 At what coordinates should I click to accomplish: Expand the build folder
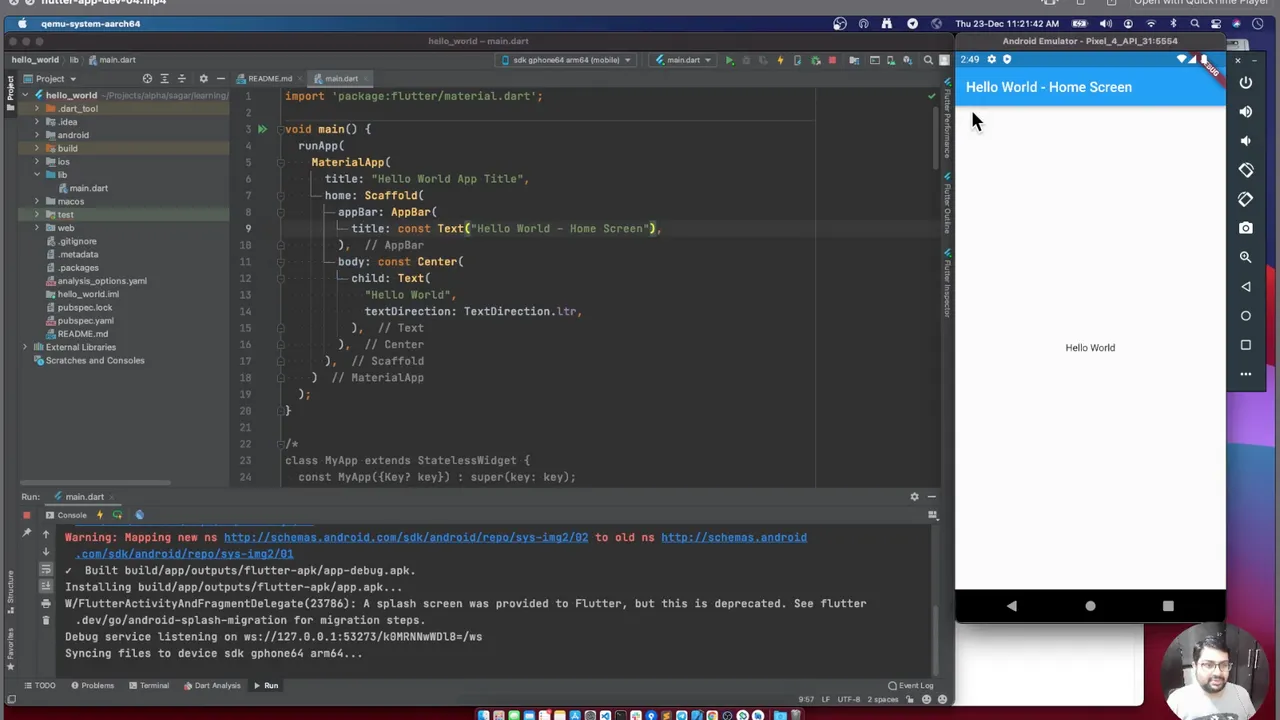pyautogui.click(x=37, y=148)
